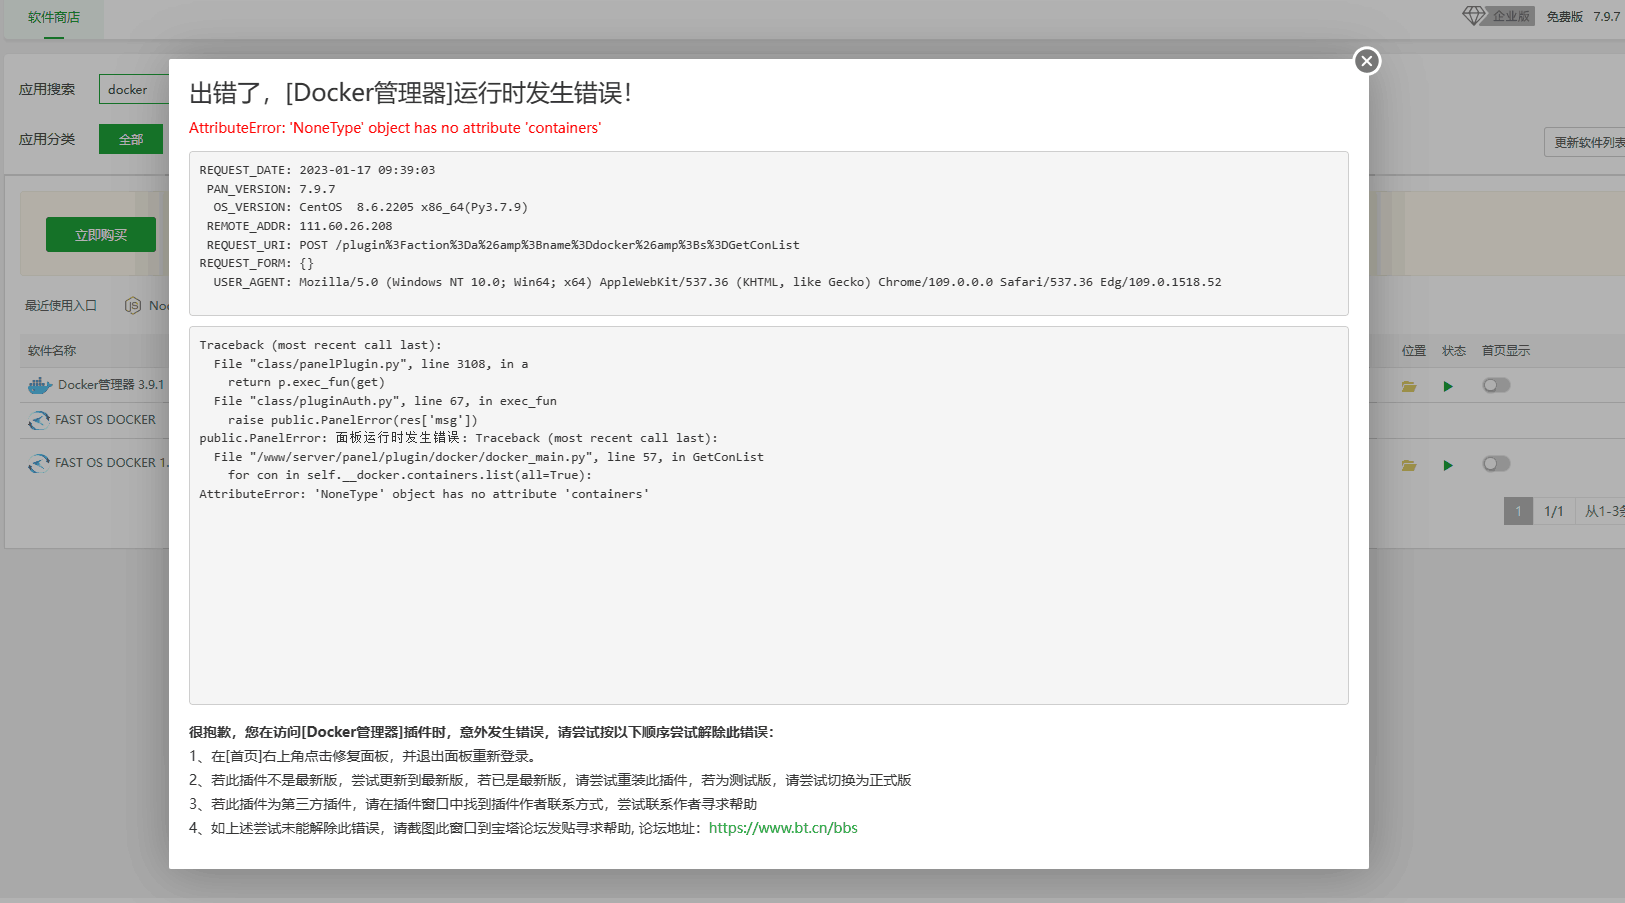Click the 软件名称 column header
Image resolution: width=1625 pixels, height=903 pixels.
click(52, 351)
